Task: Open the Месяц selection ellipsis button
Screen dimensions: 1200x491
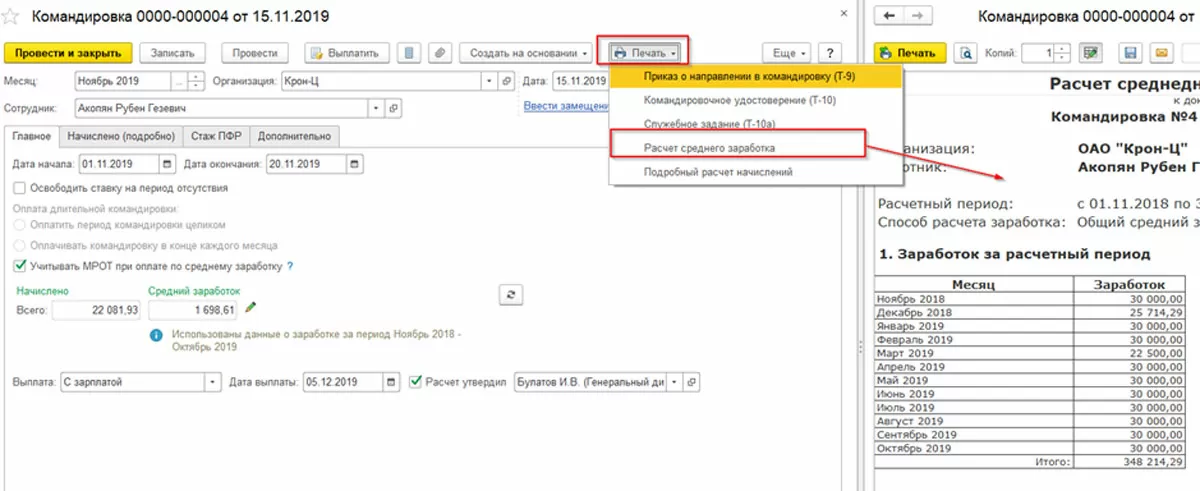Action: (x=178, y=81)
